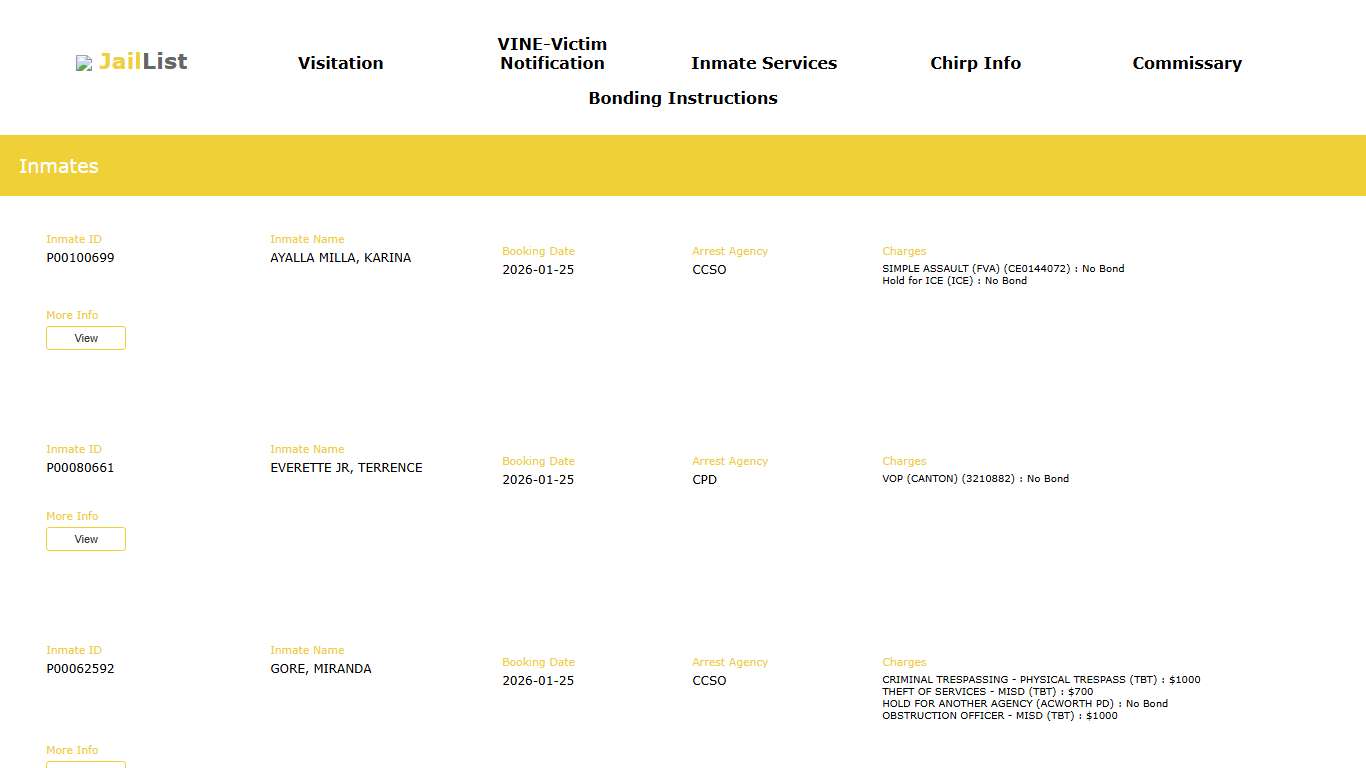Select inmate ID P00080661

pyautogui.click(x=80, y=468)
